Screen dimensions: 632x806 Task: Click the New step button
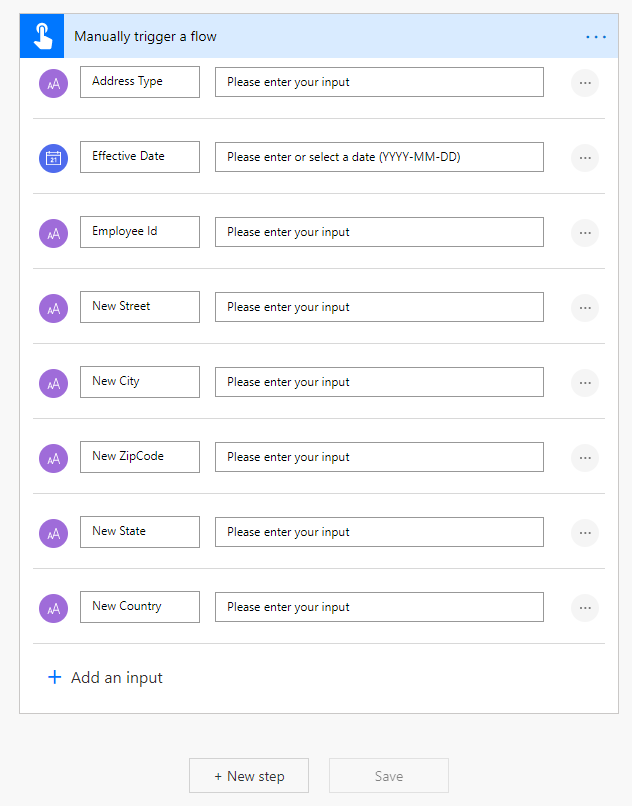(x=248, y=775)
